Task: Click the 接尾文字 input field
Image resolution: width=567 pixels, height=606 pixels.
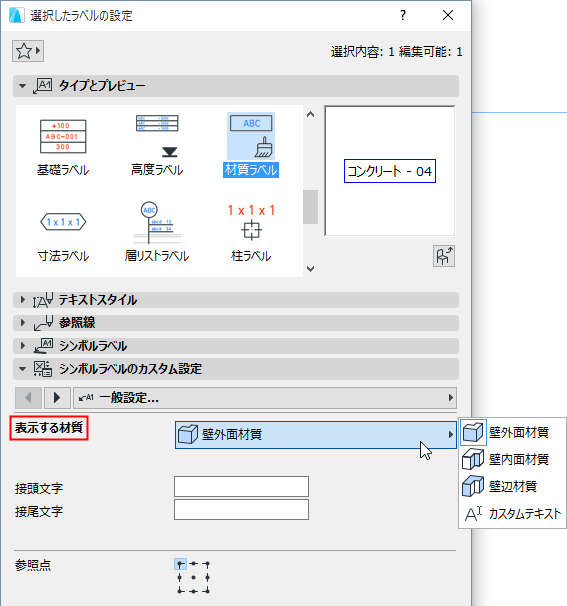Action: point(241,510)
